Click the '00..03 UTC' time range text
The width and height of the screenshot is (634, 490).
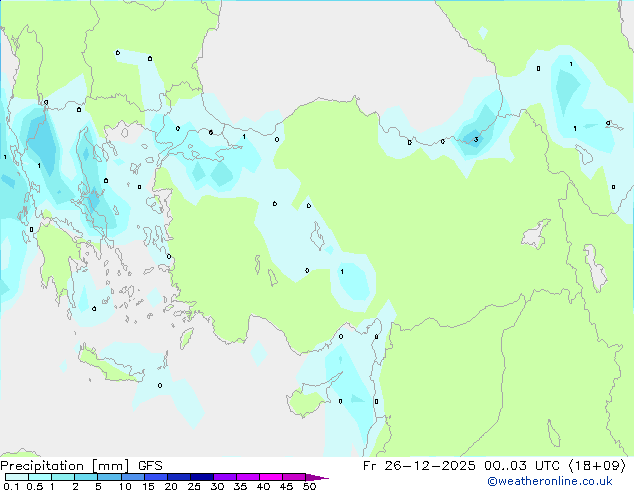click(x=522, y=466)
